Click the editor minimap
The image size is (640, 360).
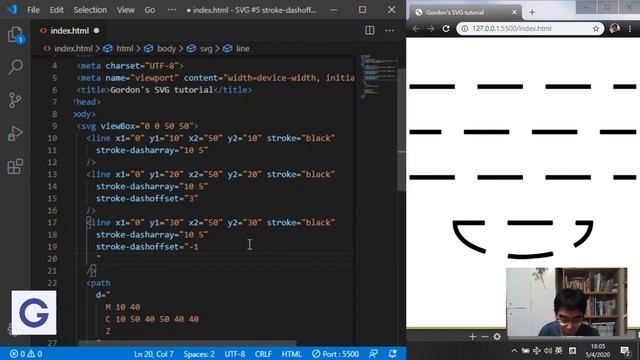point(378,77)
